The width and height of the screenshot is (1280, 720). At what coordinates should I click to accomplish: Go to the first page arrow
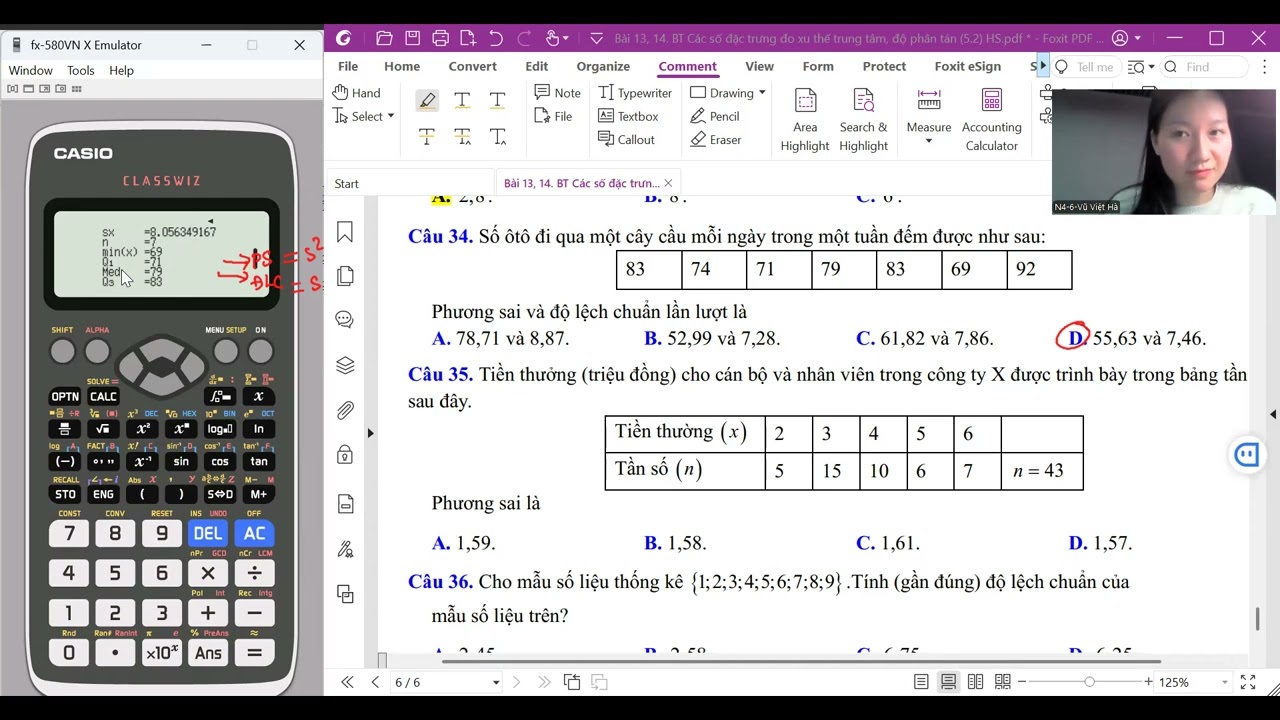(347, 682)
